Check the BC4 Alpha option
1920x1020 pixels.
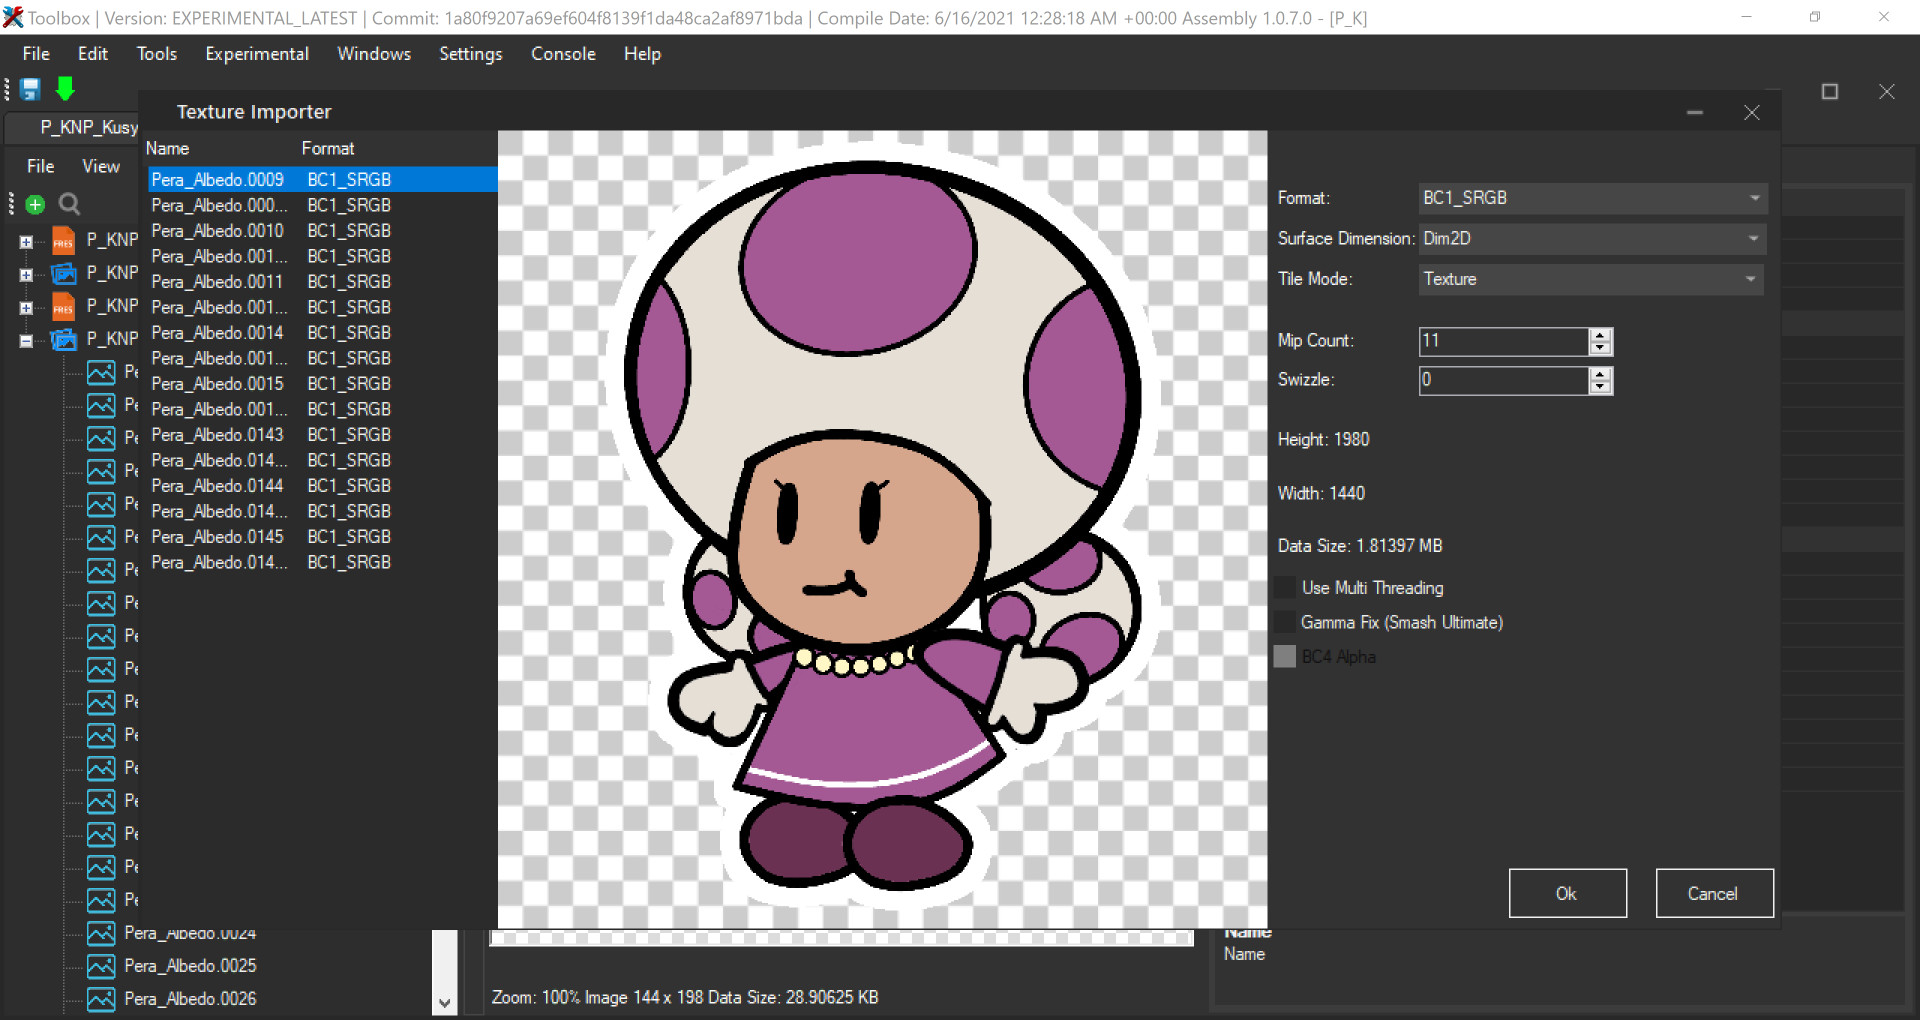1283,656
